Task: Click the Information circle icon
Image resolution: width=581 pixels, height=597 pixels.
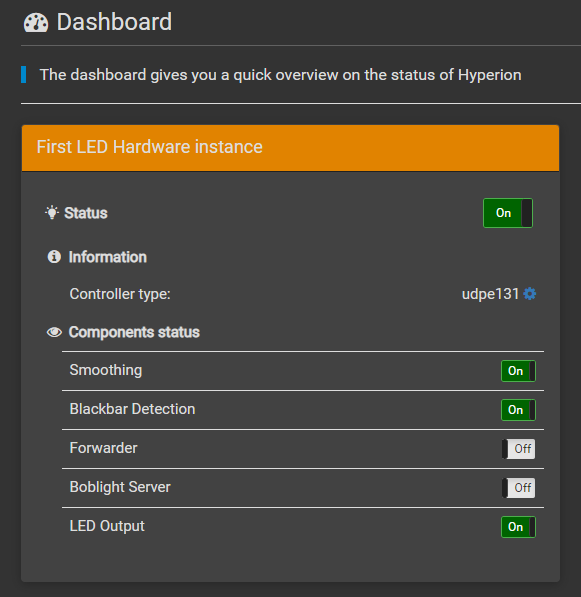Action: [x=54, y=257]
